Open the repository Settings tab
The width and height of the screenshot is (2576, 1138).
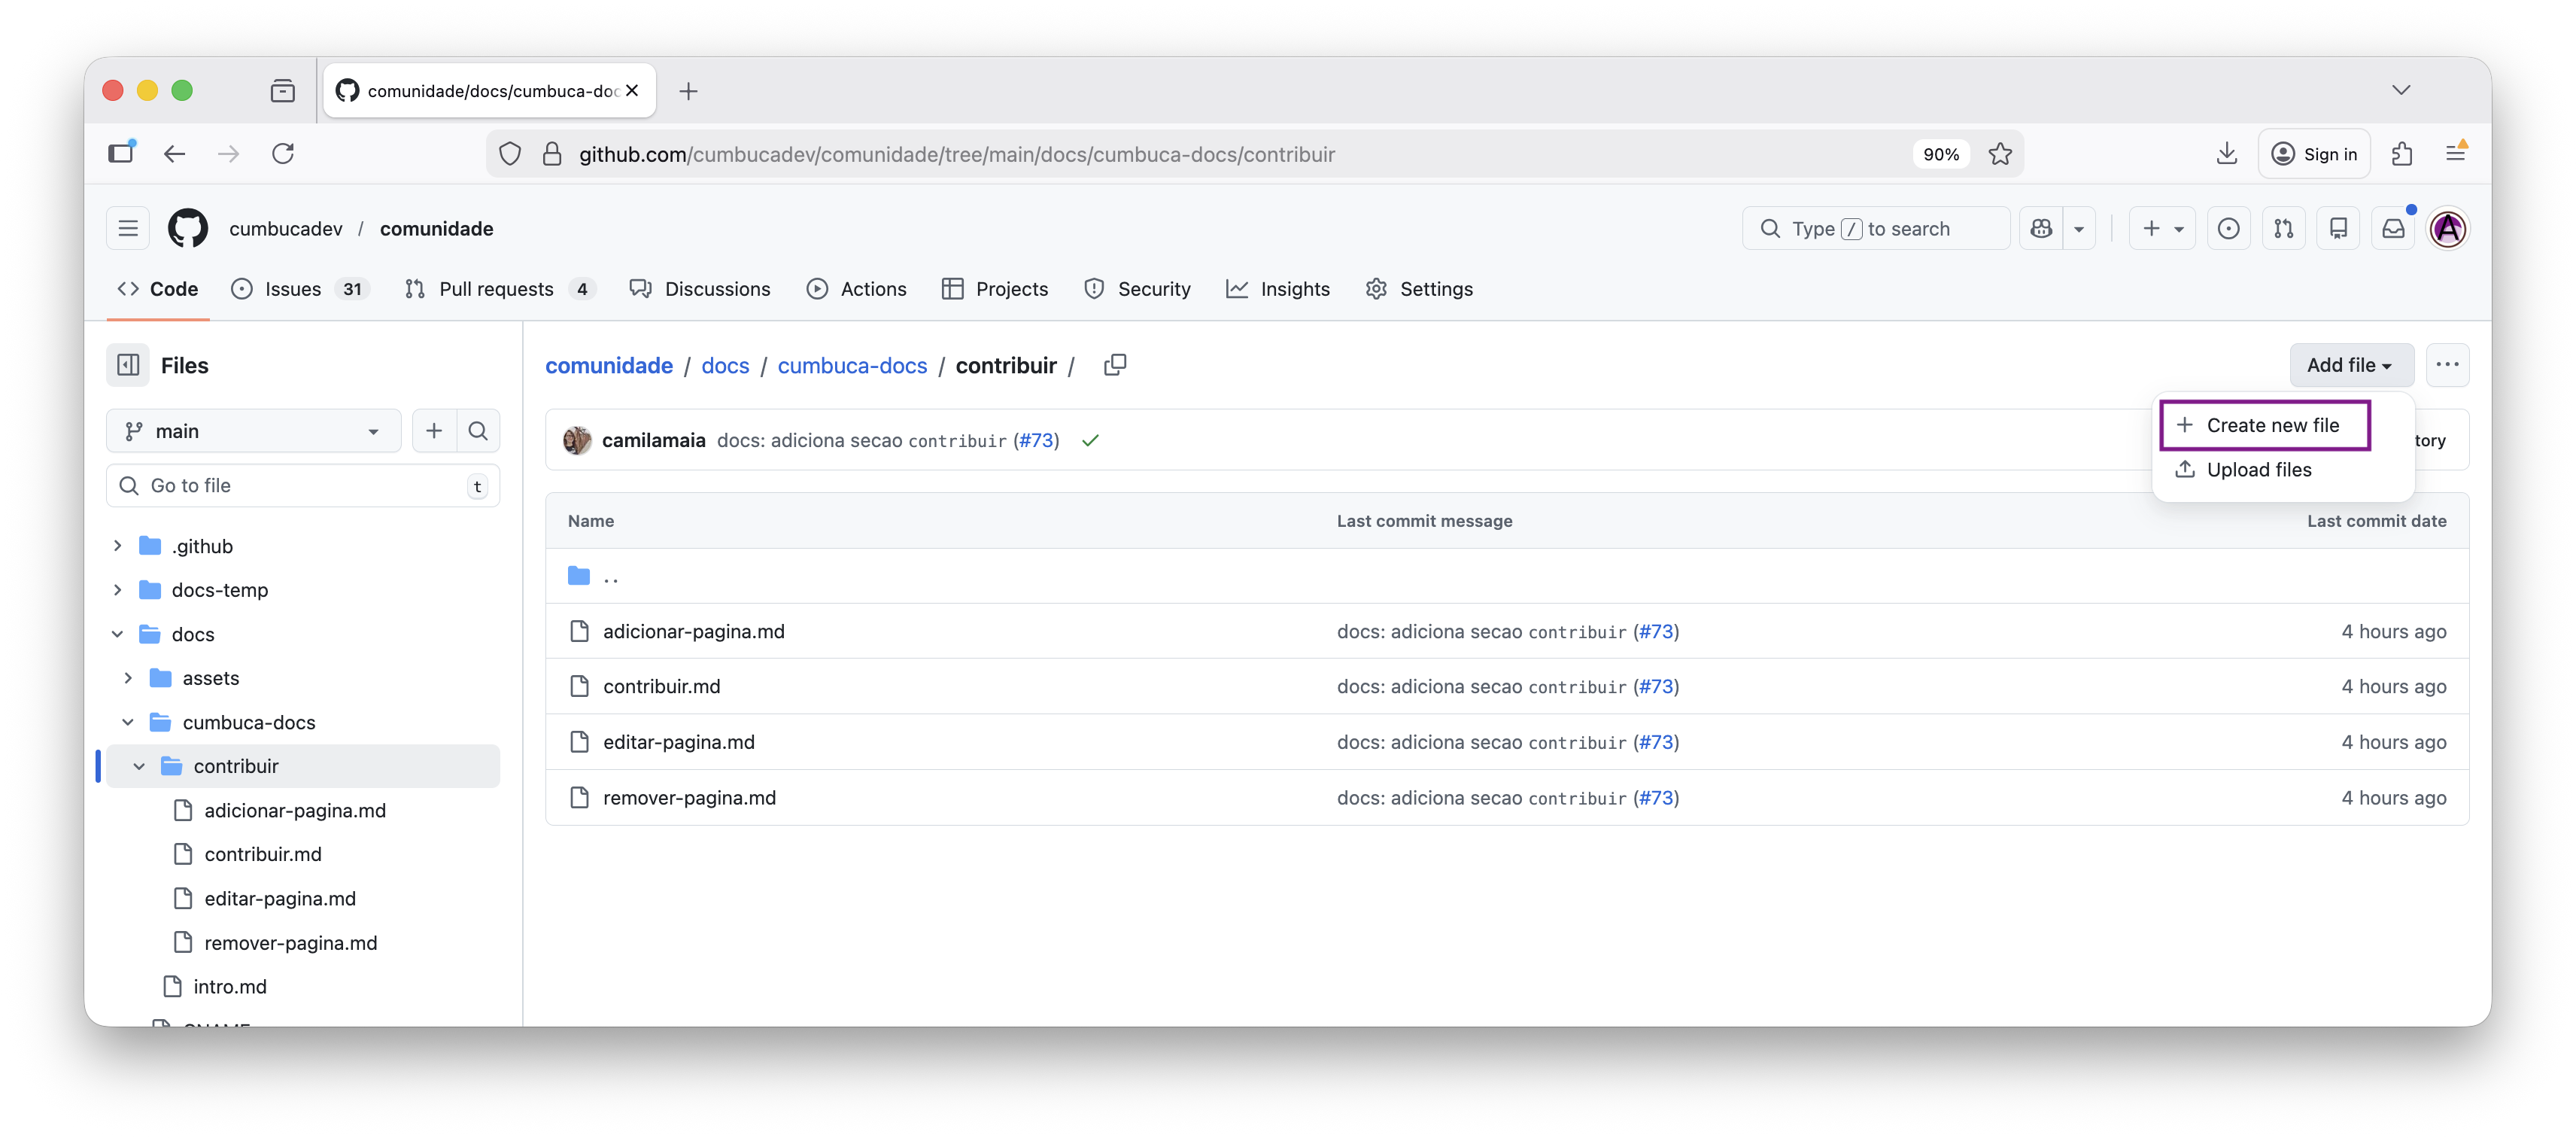tap(1419, 289)
